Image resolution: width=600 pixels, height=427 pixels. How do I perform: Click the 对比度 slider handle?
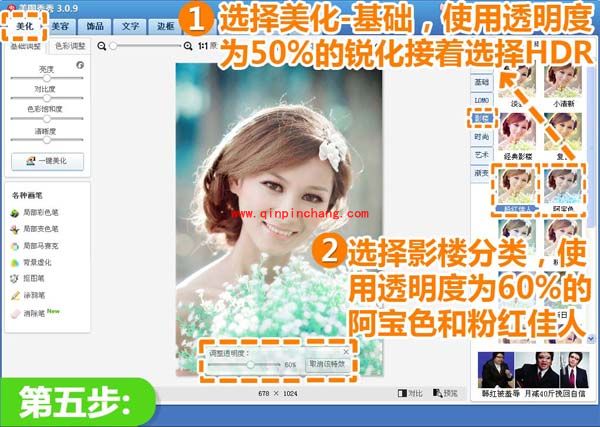(47, 98)
